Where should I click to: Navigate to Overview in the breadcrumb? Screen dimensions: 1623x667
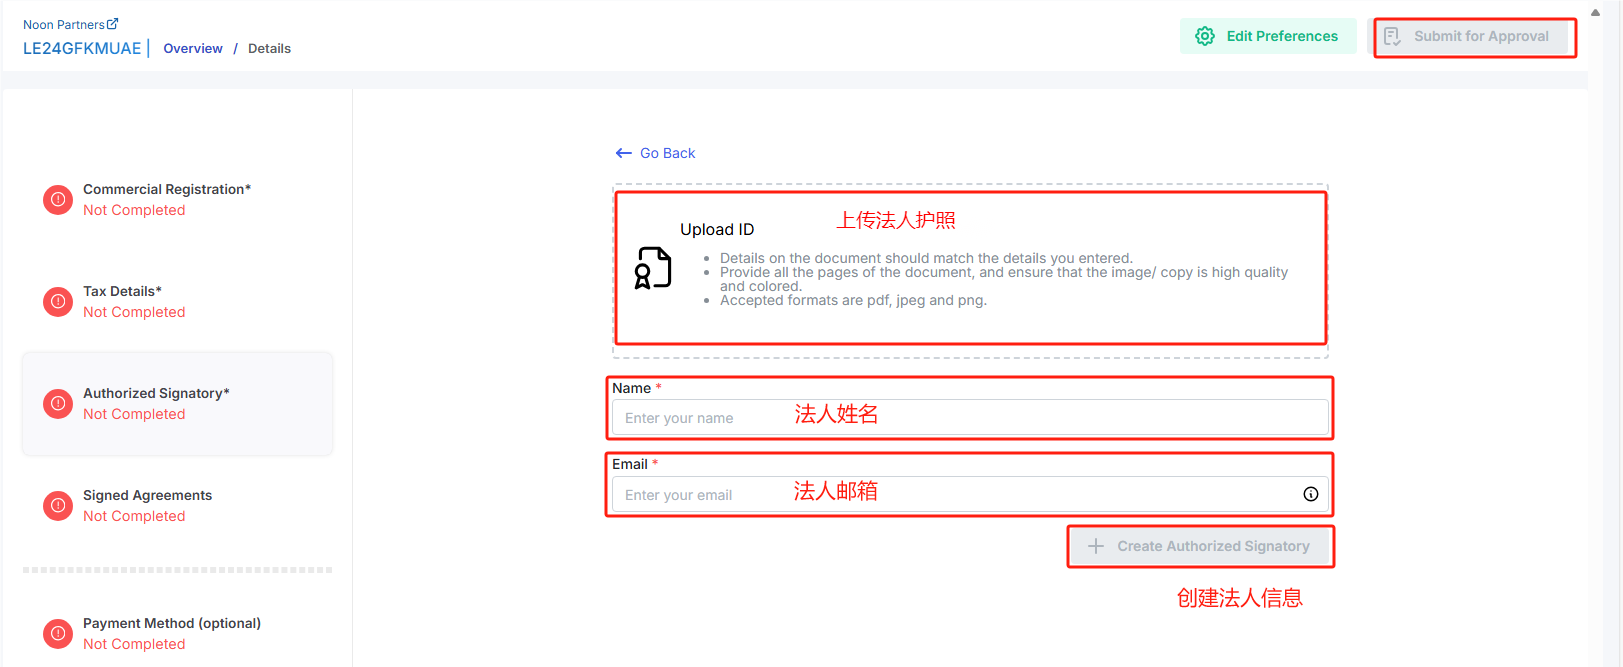click(193, 48)
